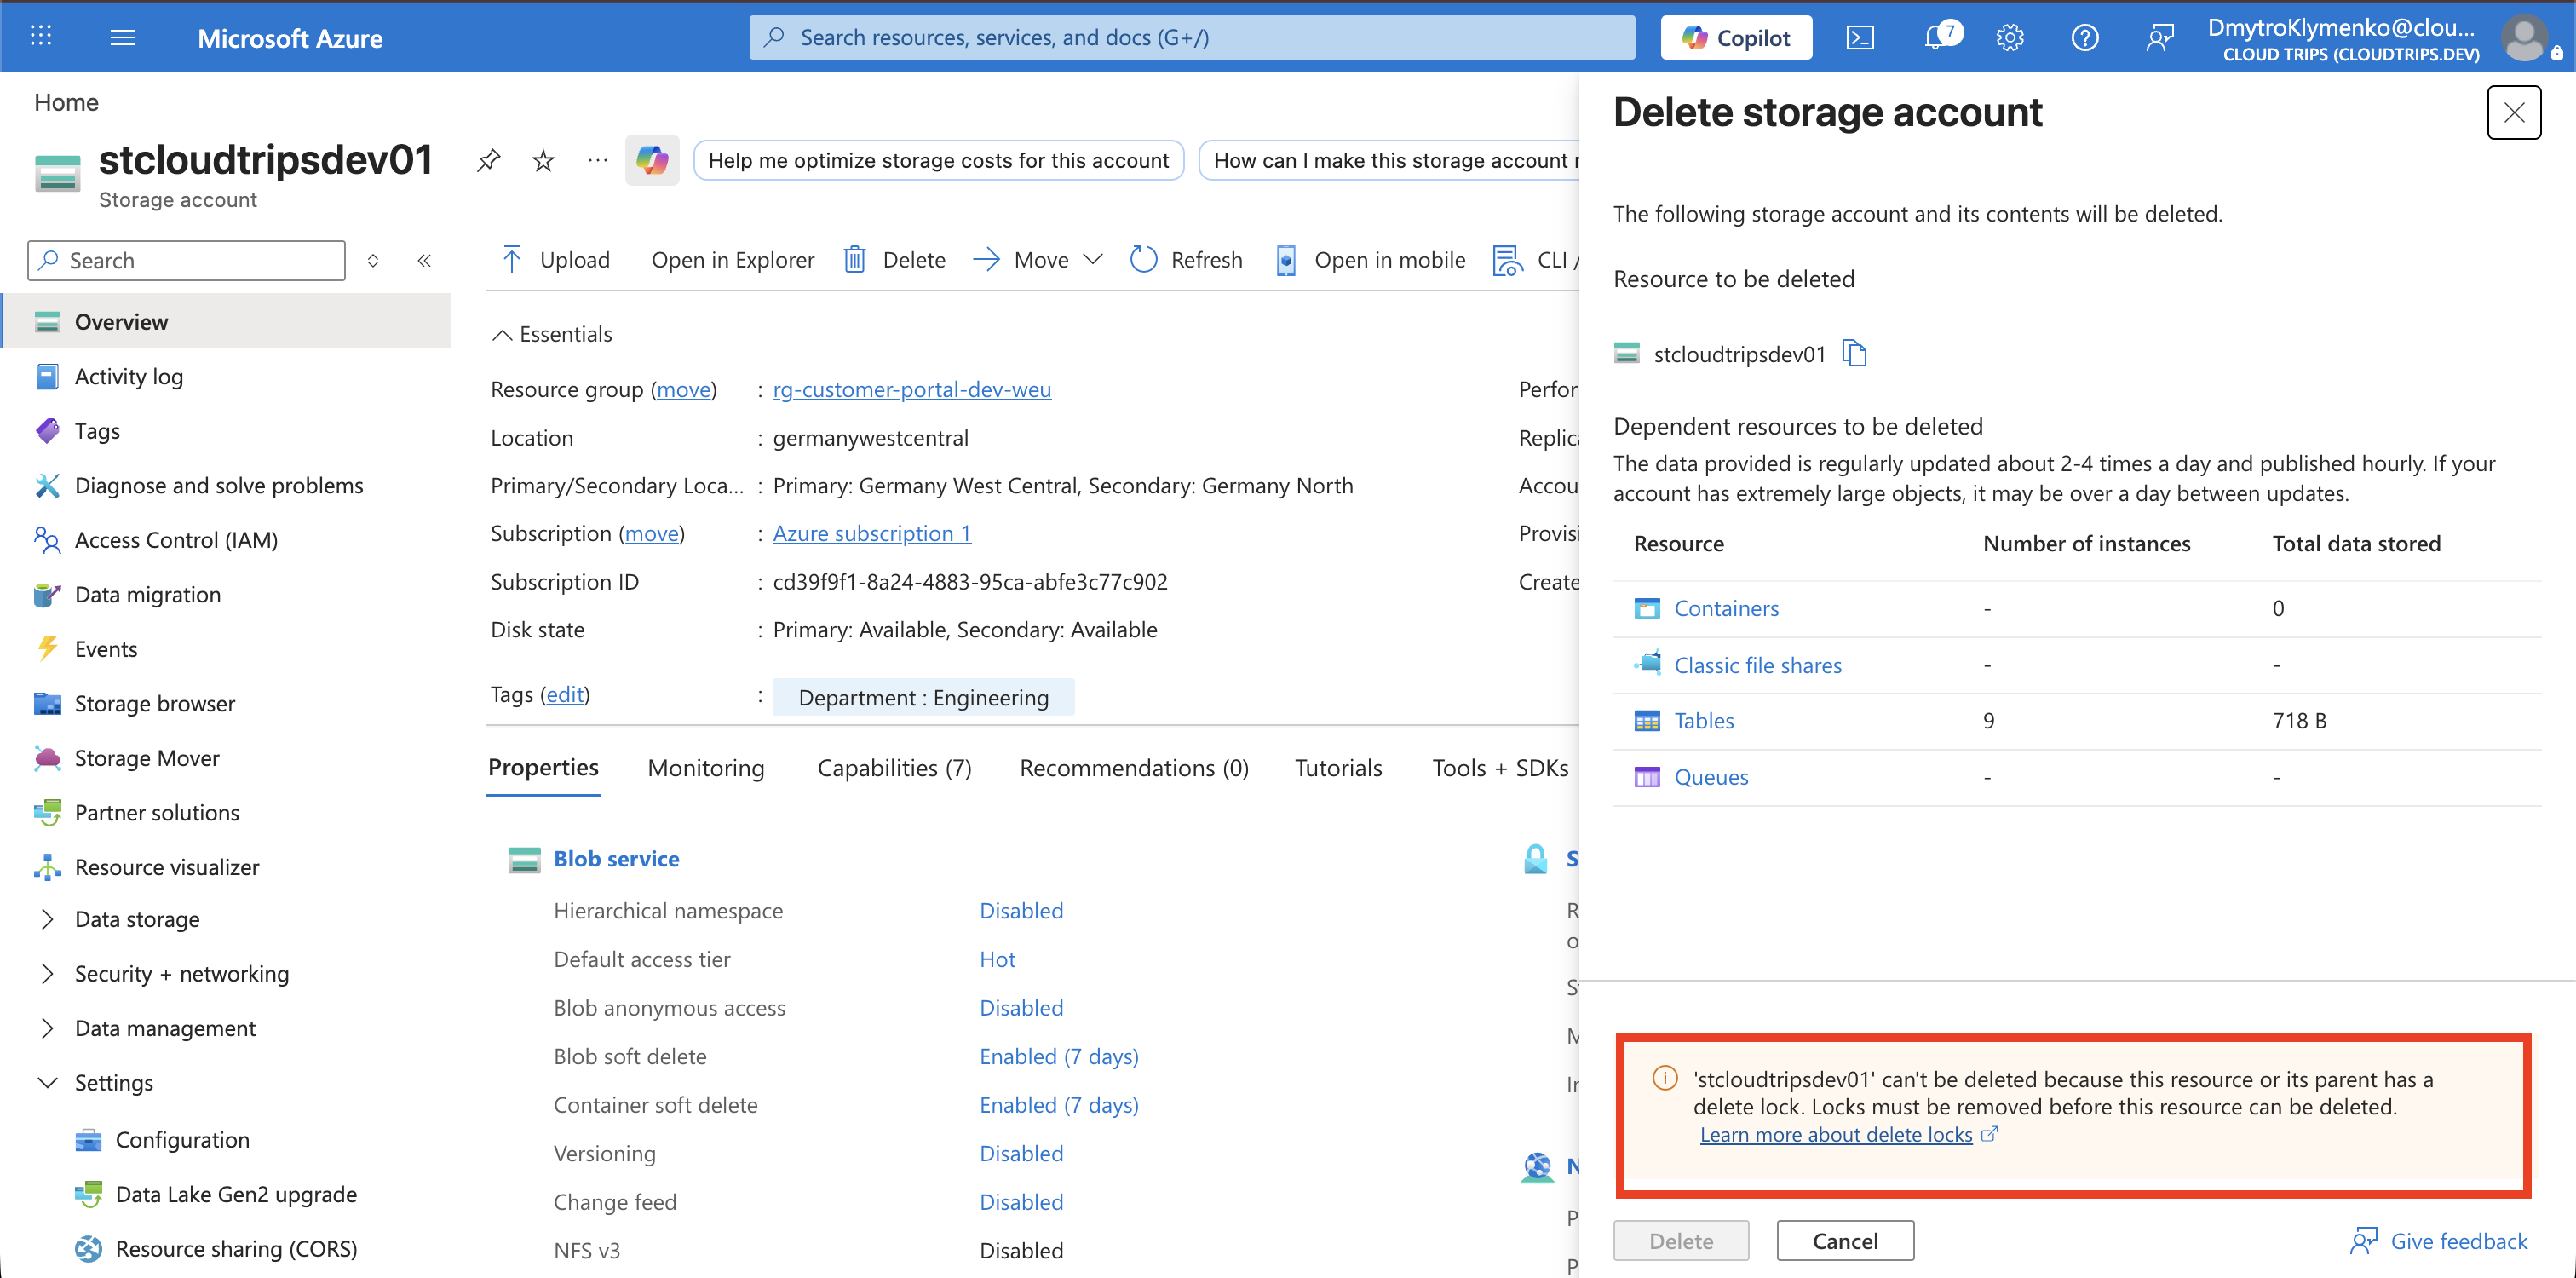Click Delete in the command bar

point(895,260)
